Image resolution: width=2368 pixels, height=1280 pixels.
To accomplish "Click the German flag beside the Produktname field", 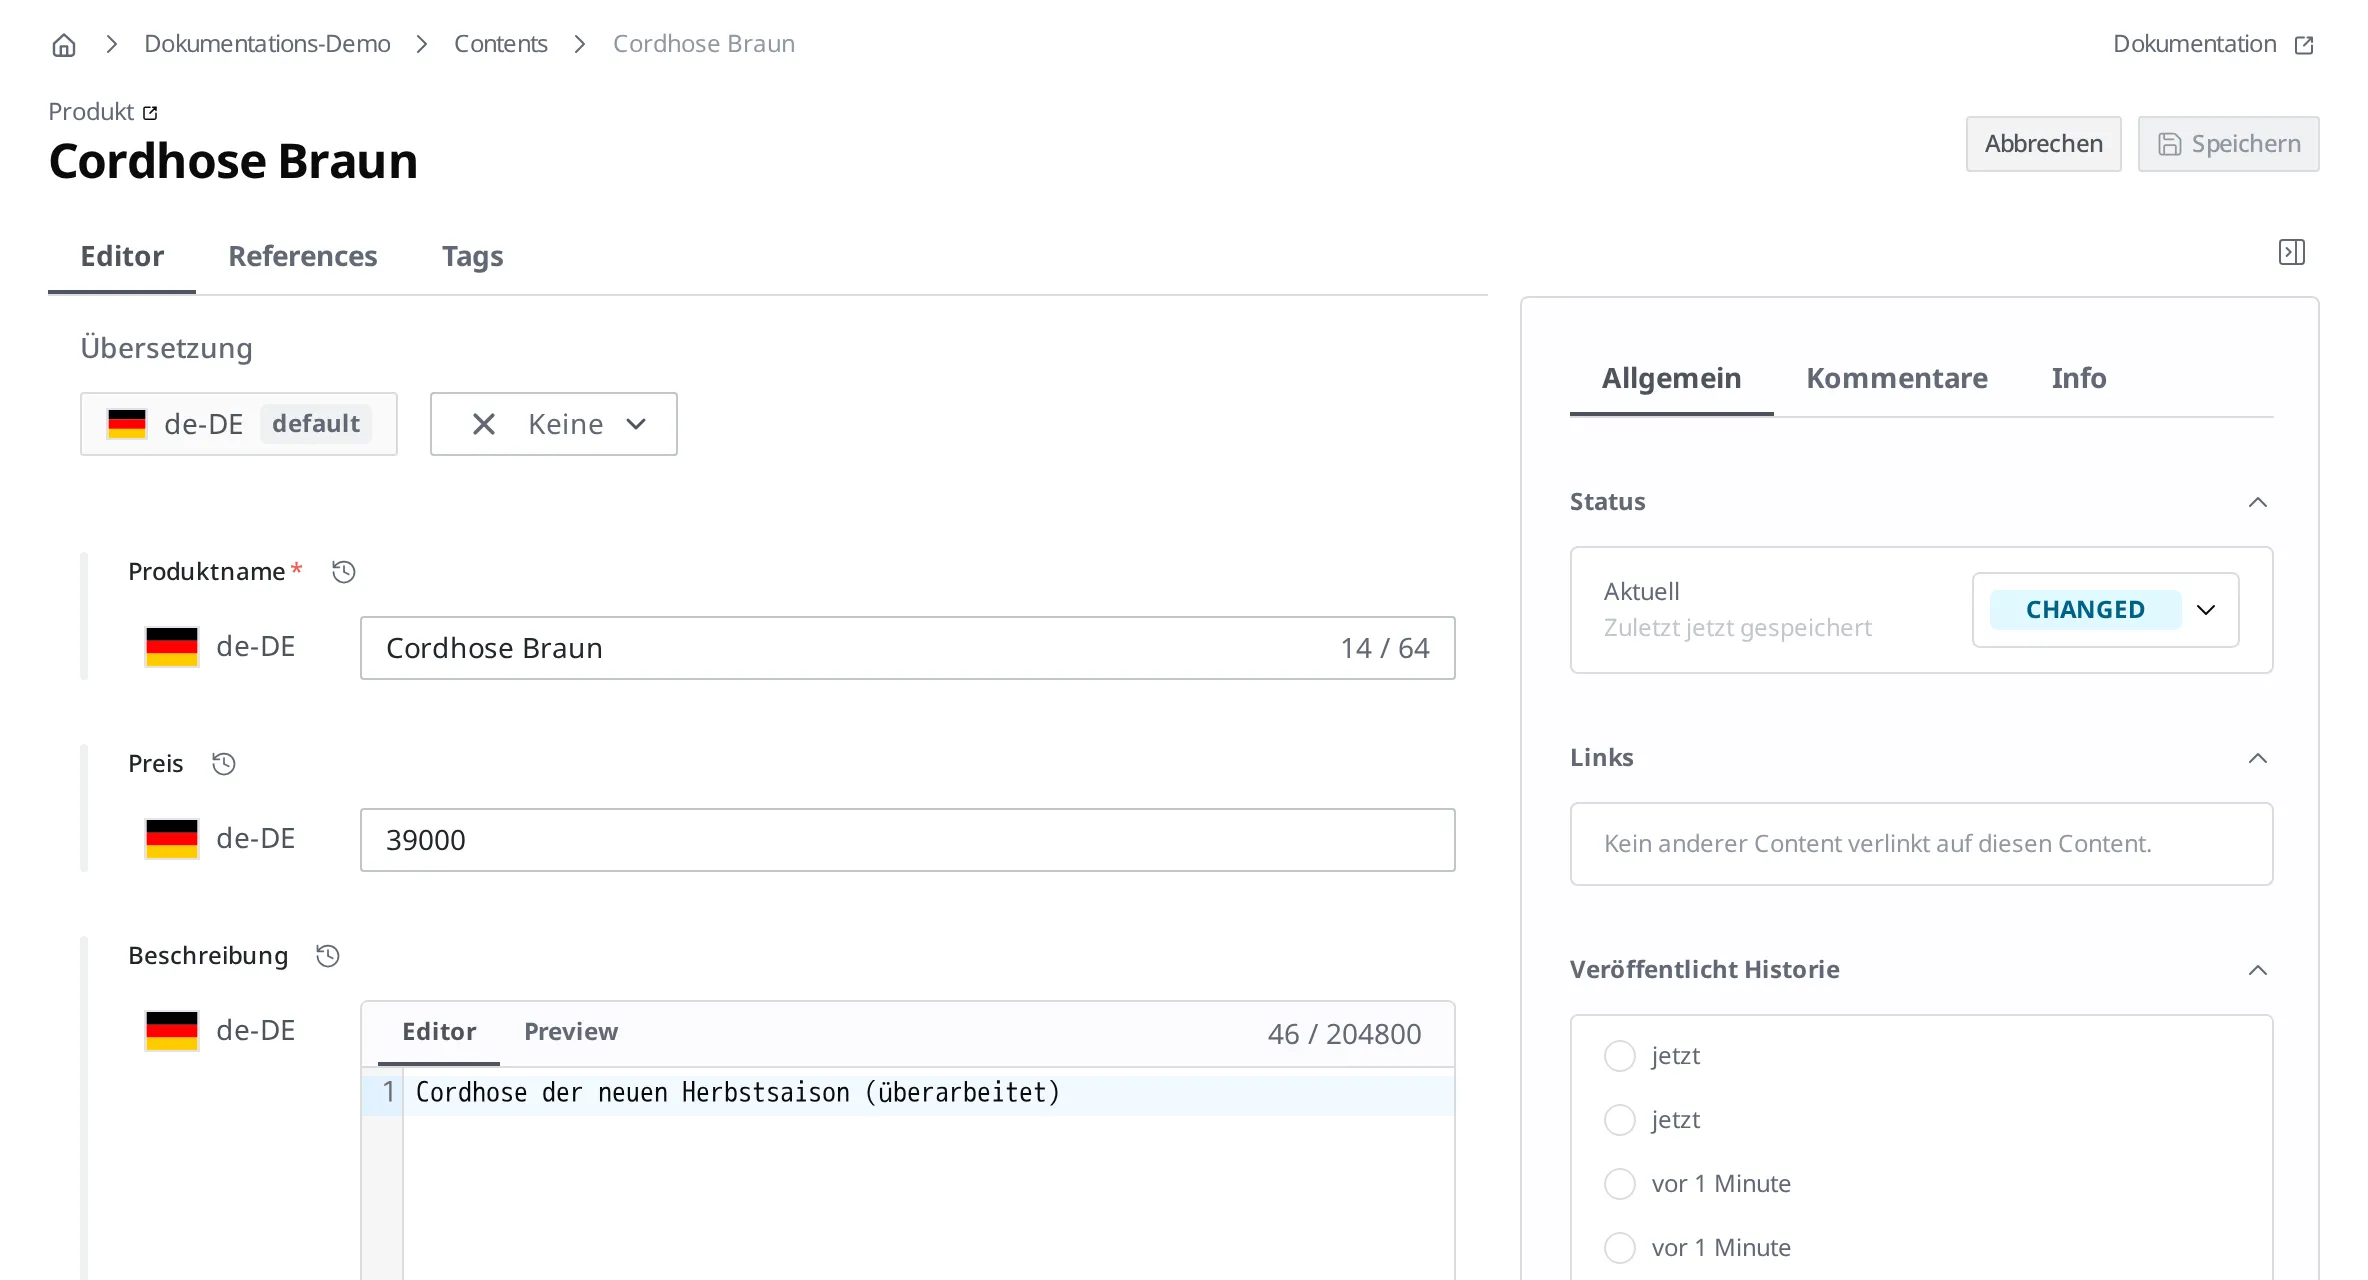I will point(172,647).
